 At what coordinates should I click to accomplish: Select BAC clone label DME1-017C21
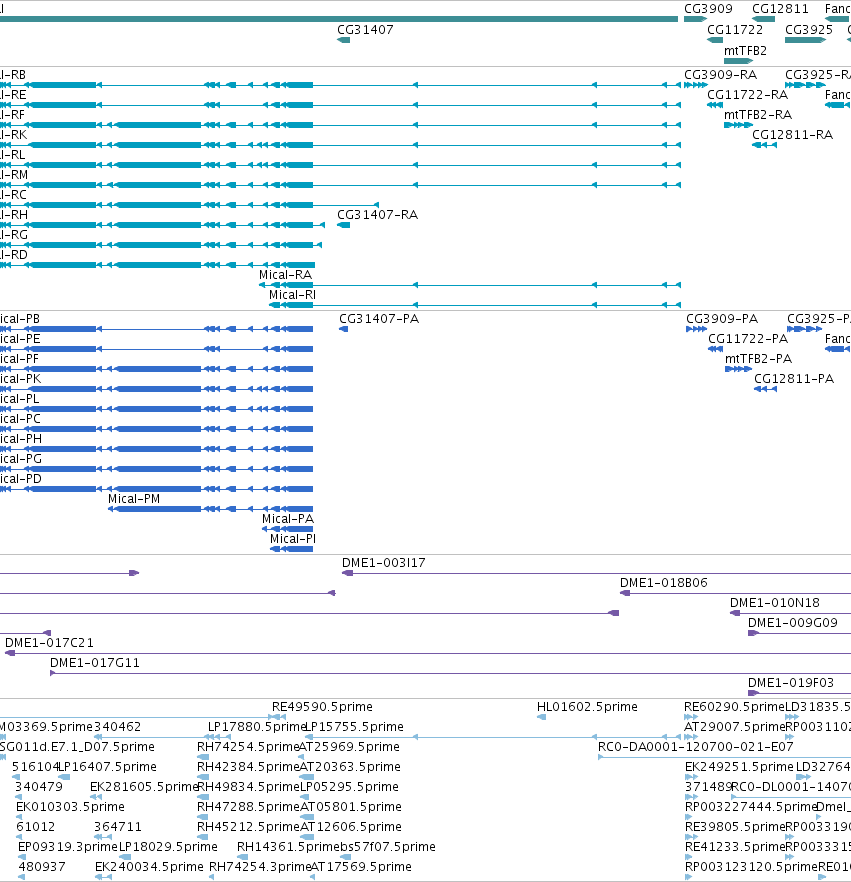(x=49, y=643)
